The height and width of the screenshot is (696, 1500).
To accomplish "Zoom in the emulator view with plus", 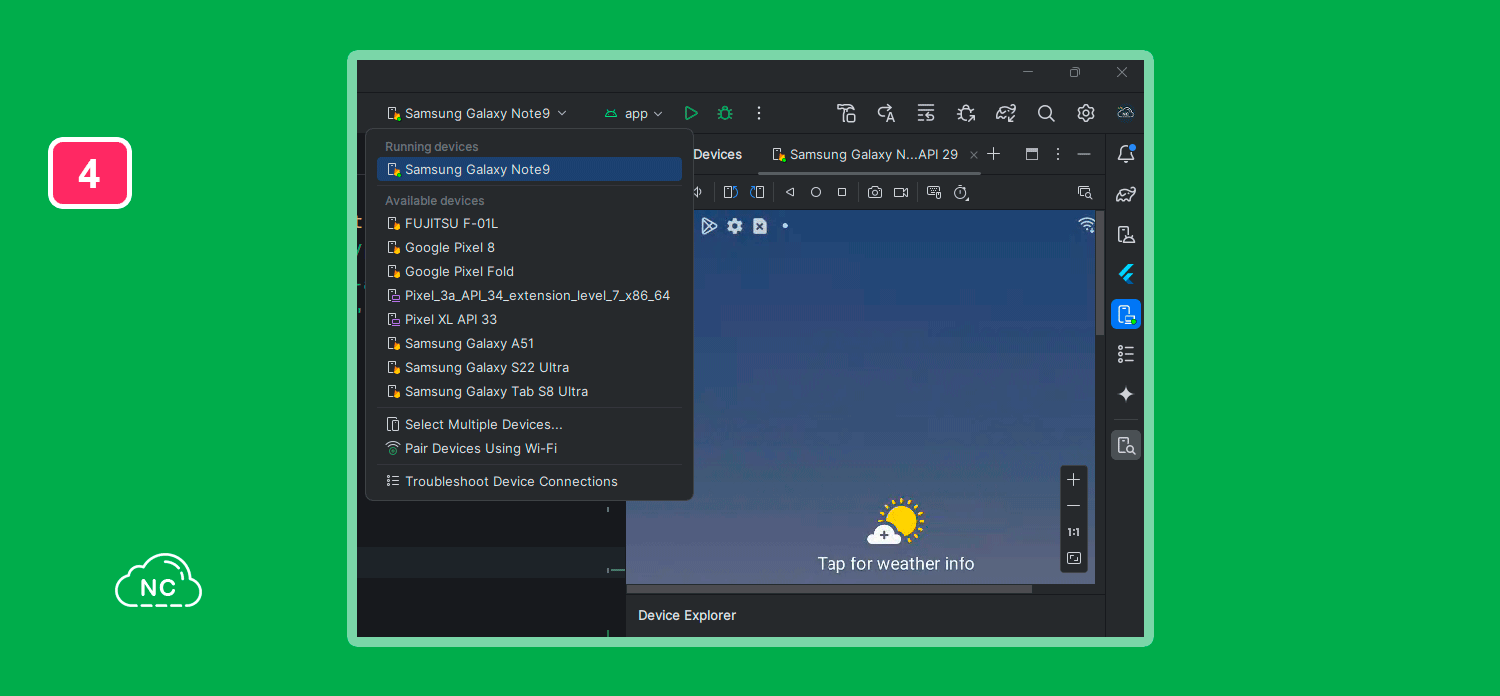I will [x=1074, y=480].
